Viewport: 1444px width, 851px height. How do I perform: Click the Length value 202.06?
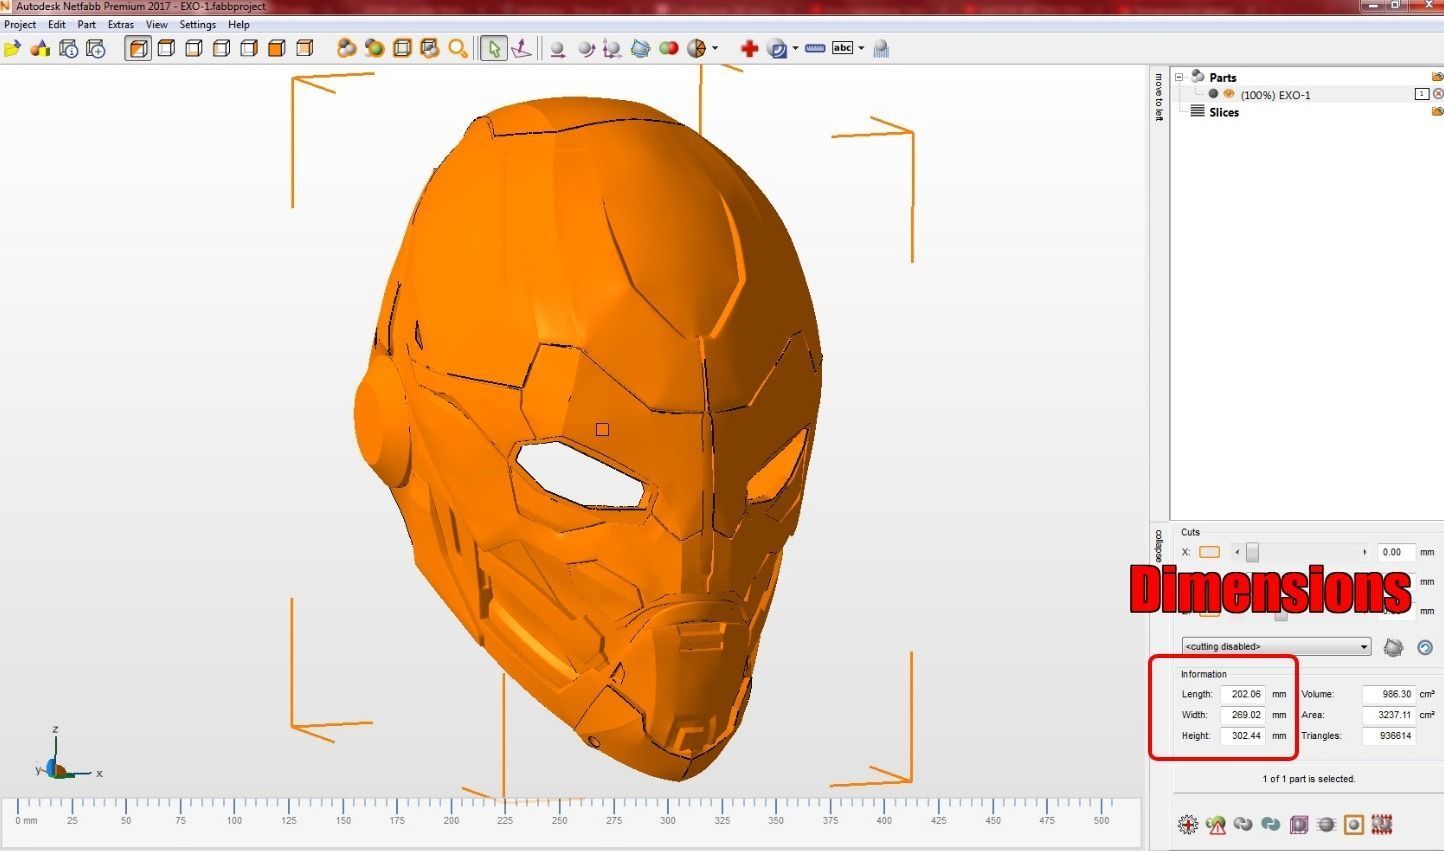1243,694
